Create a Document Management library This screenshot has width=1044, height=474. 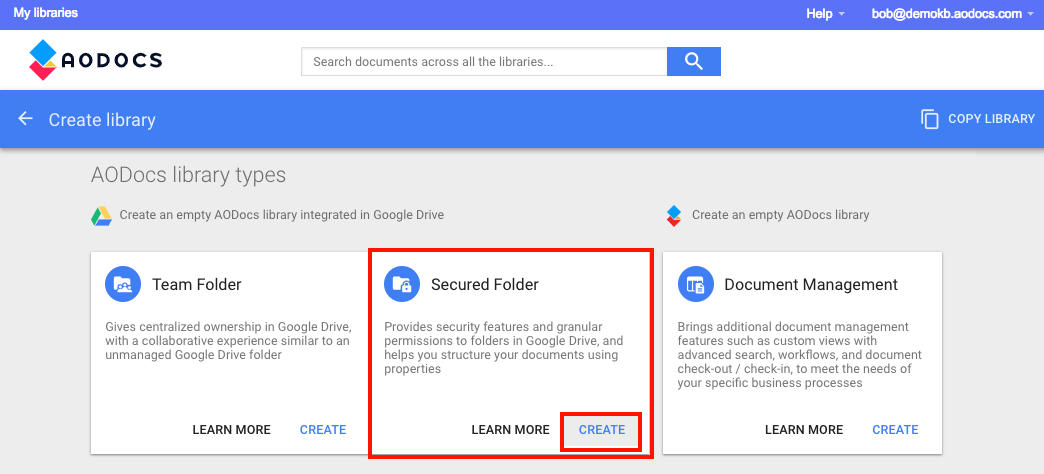pos(896,430)
